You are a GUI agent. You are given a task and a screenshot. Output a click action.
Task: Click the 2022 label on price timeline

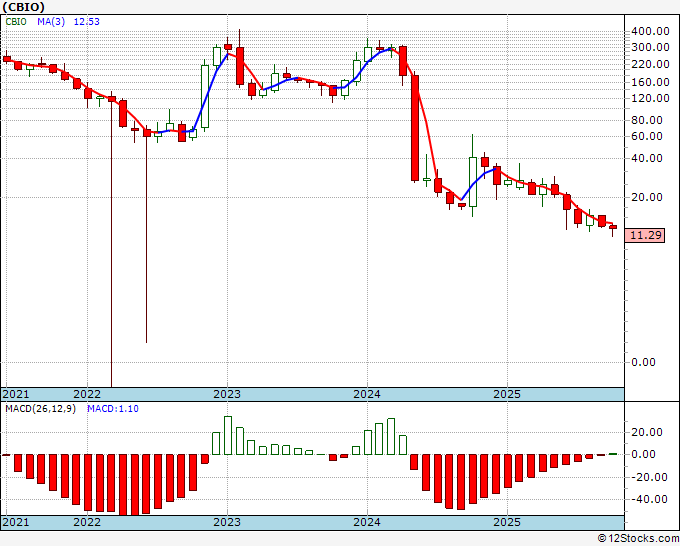pos(87,394)
